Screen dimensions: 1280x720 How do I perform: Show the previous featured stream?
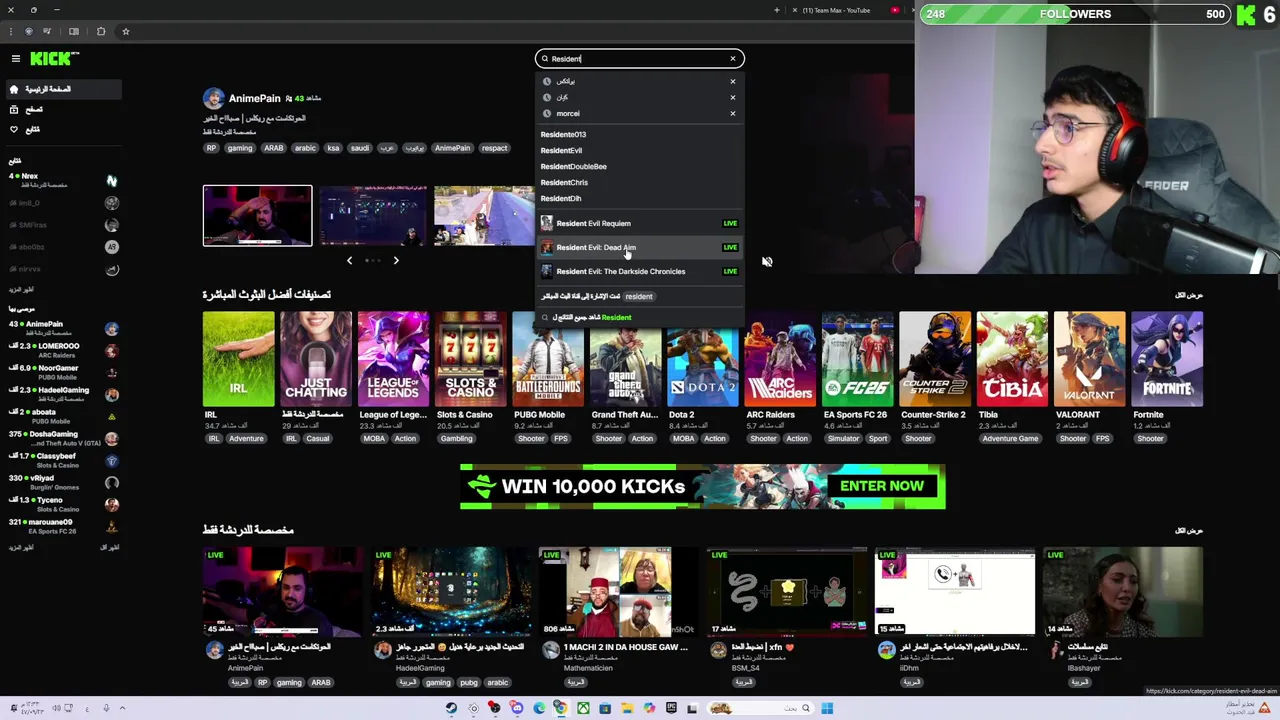(x=349, y=261)
